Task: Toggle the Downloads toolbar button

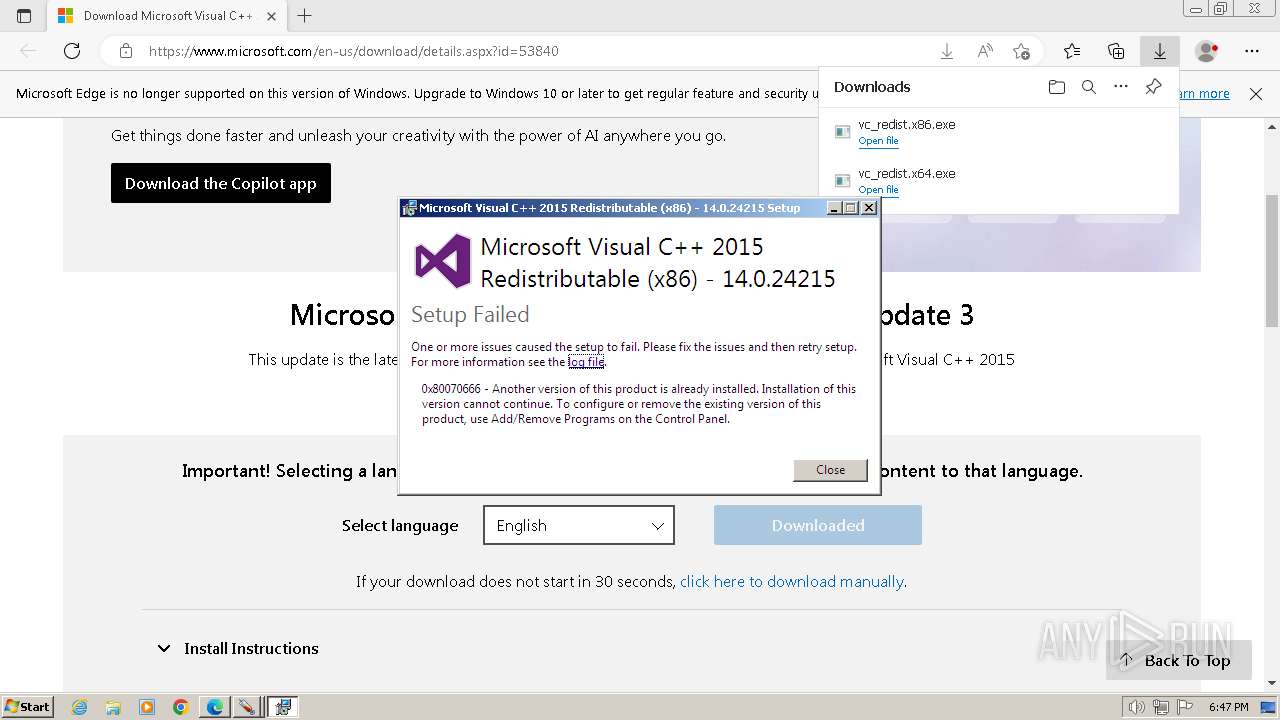Action: click(x=1160, y=51)
